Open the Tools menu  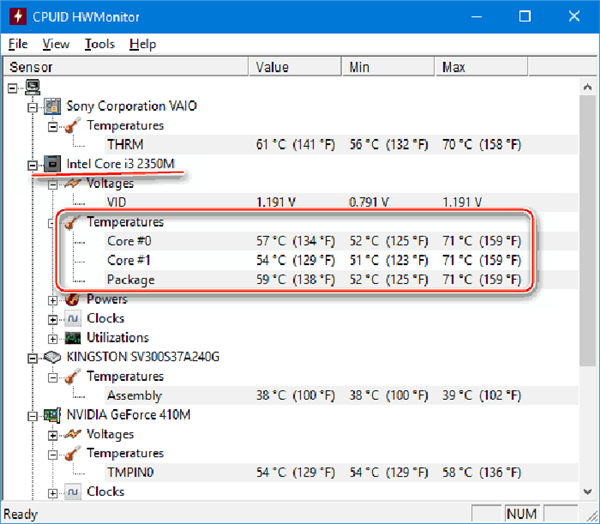point(99,44)
